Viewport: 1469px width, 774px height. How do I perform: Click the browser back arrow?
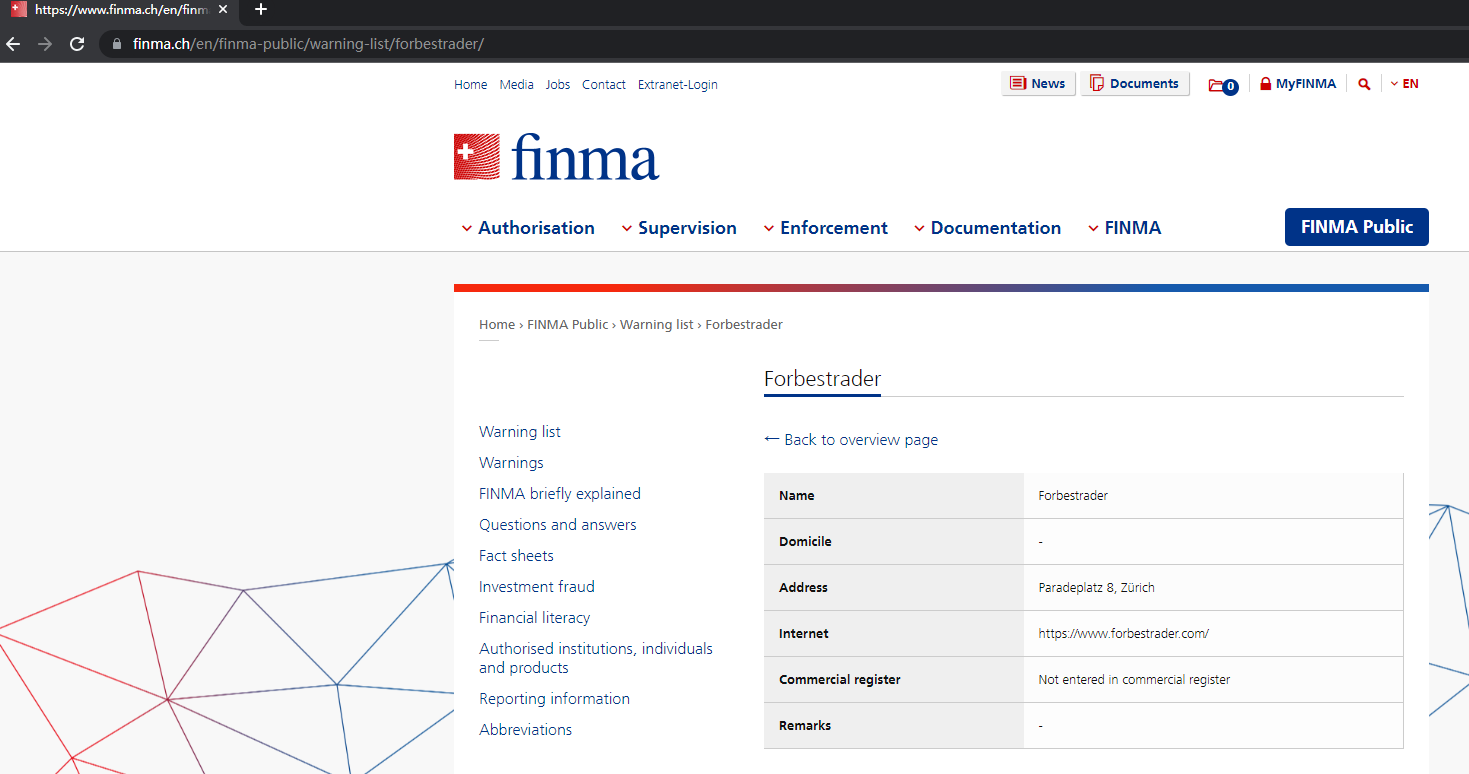coord(13,44)
